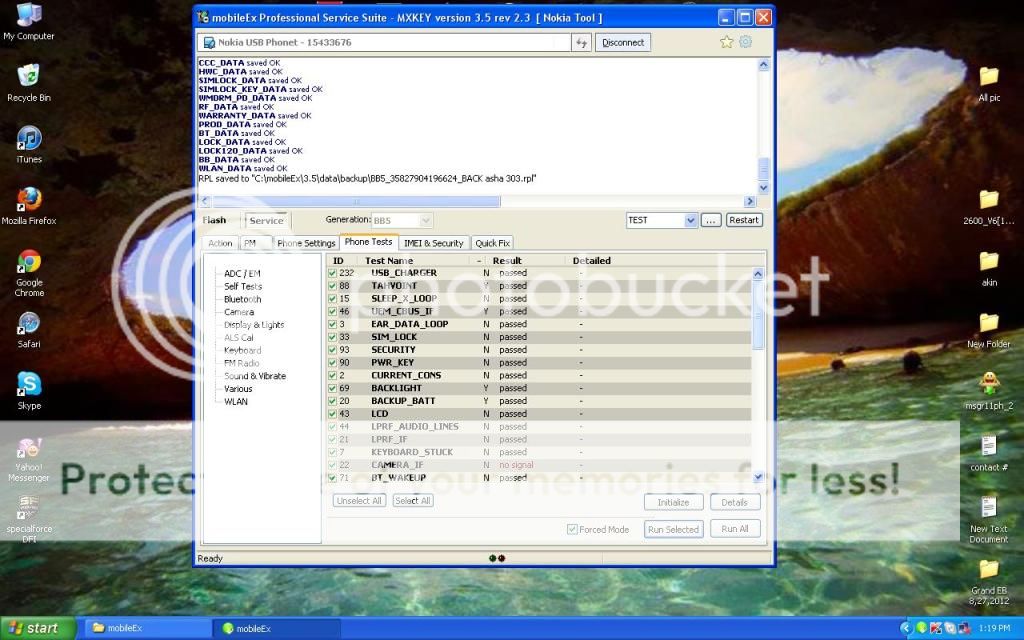Disable the Forced Mode checkbox
The width and height of the screenshot is (1024, 640).
(x=572, y=529)
